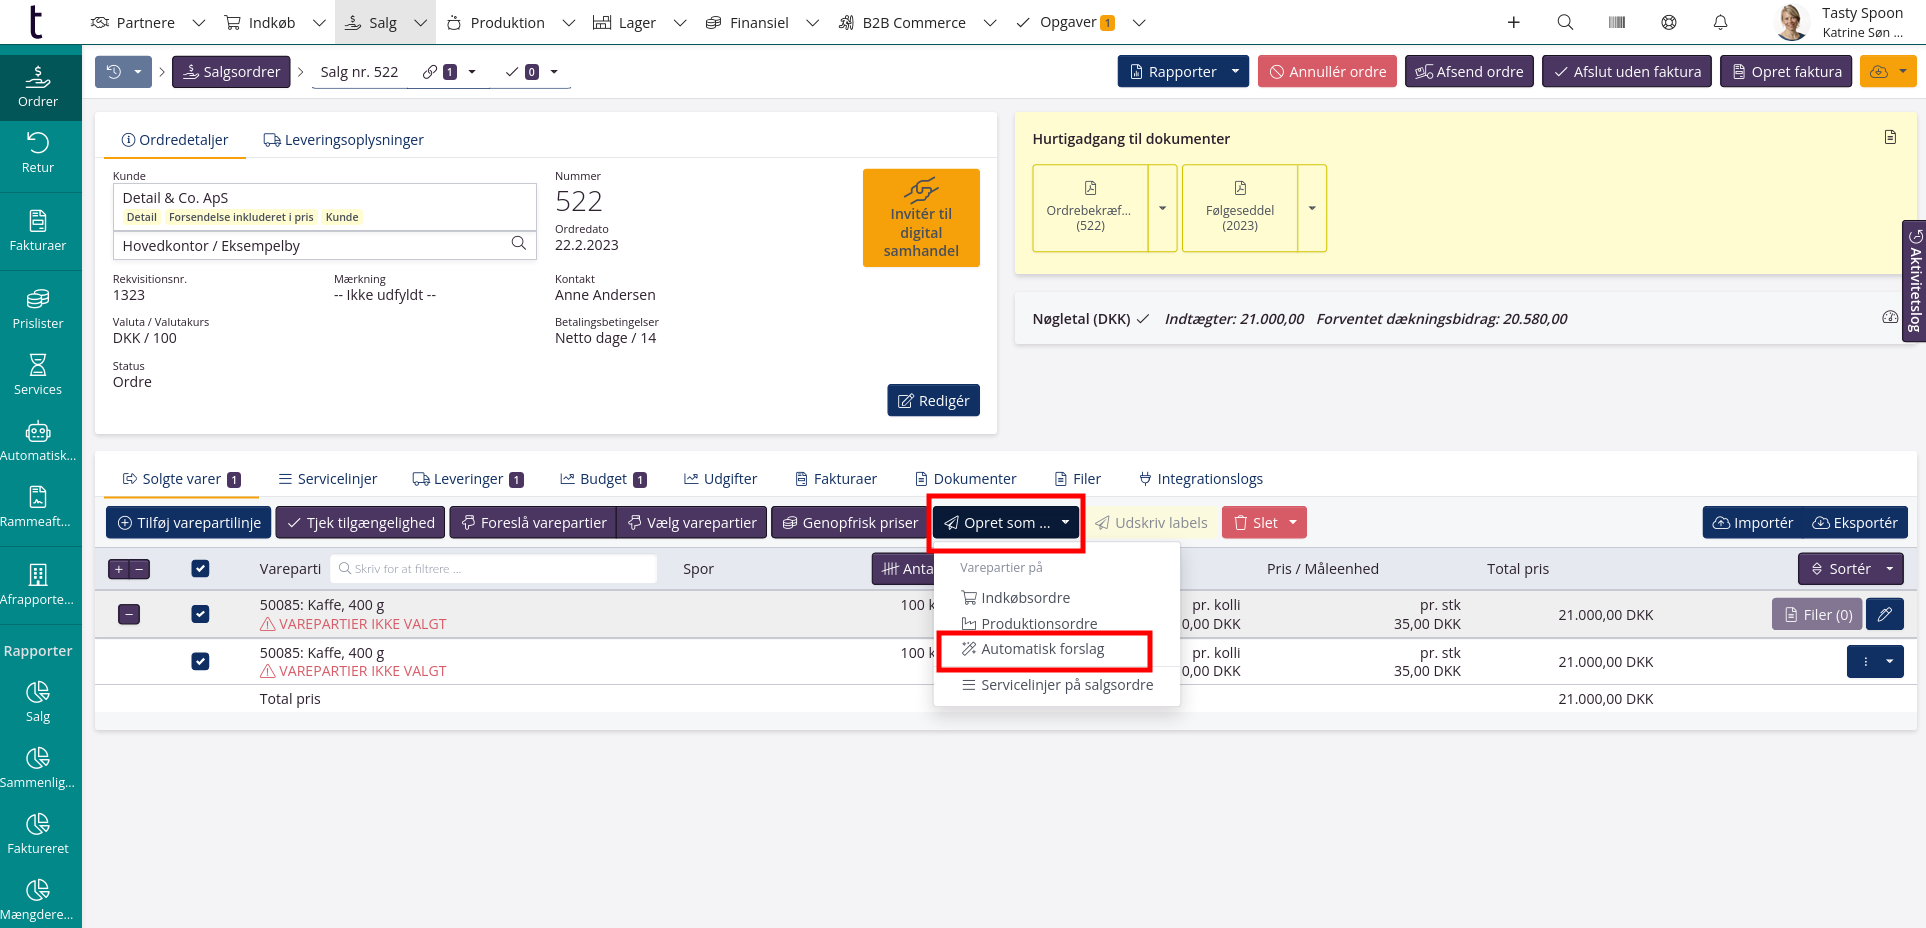Click the search magnifier icon in top bar
This screenshot has height=928, width=1926.
click(x=1565, y=22)
